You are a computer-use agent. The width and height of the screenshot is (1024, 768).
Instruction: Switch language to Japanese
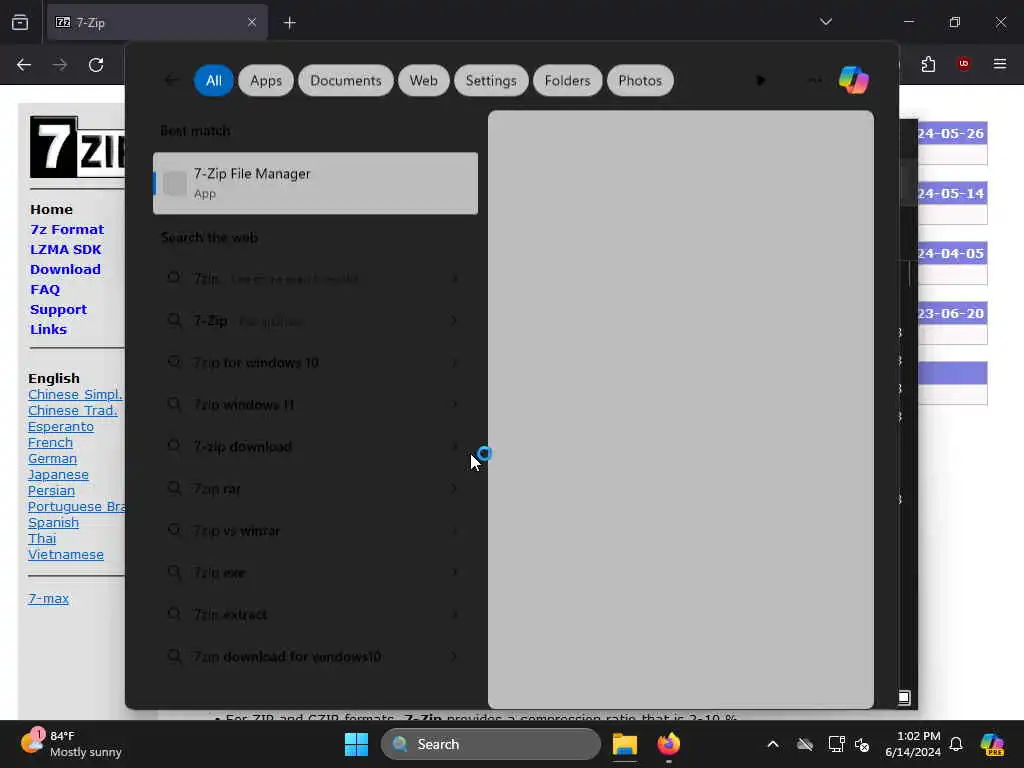[58, 475]
